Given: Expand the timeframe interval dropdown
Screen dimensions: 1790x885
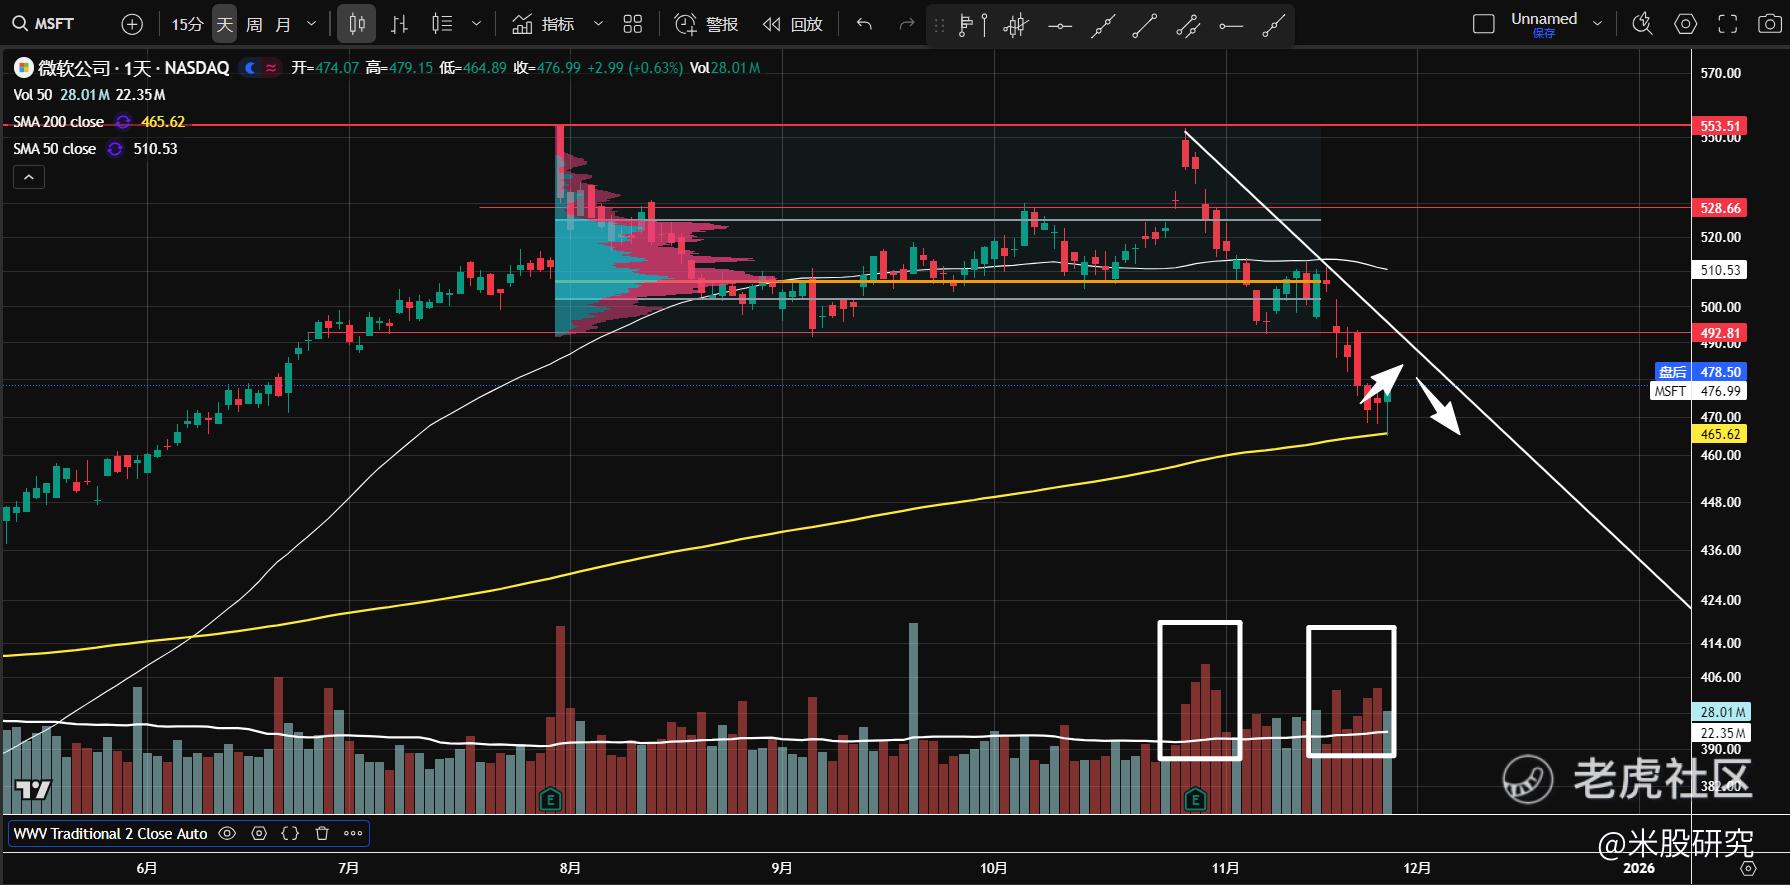Looking at the screenshot, I should coord(311,24).
